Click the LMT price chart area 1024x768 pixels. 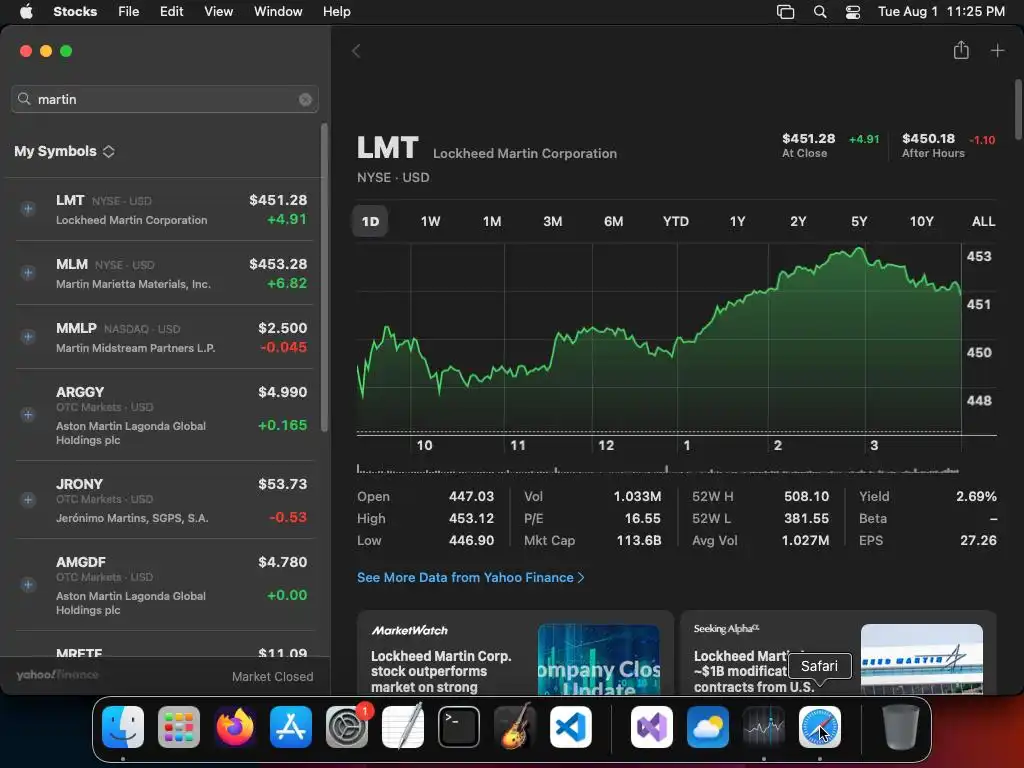(x=659, y=340)
